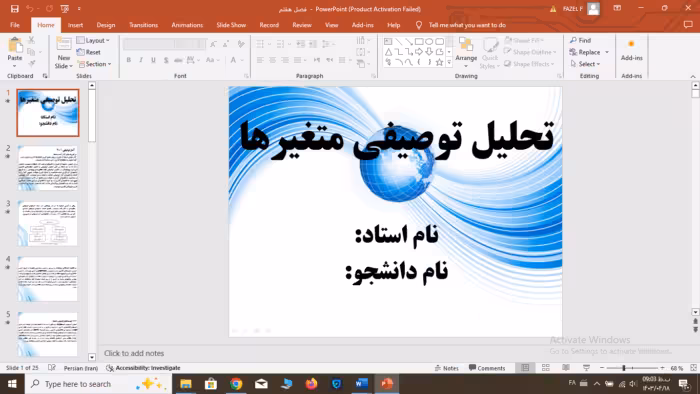
Task: Click the Find button
Action: 580,40
